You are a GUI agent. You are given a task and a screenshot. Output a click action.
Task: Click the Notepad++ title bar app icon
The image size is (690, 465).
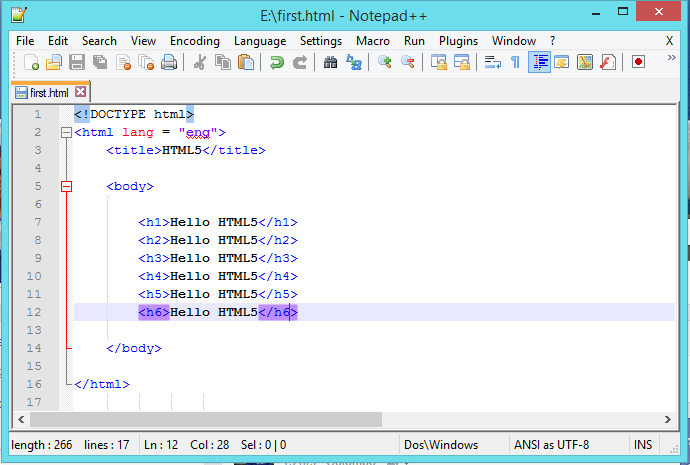[x=18, y=15]
